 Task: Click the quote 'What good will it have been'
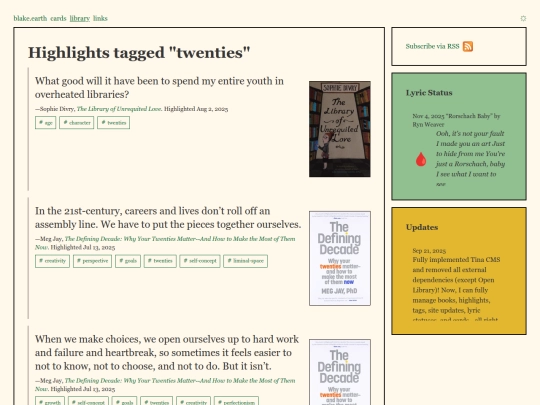coord(159,87)
